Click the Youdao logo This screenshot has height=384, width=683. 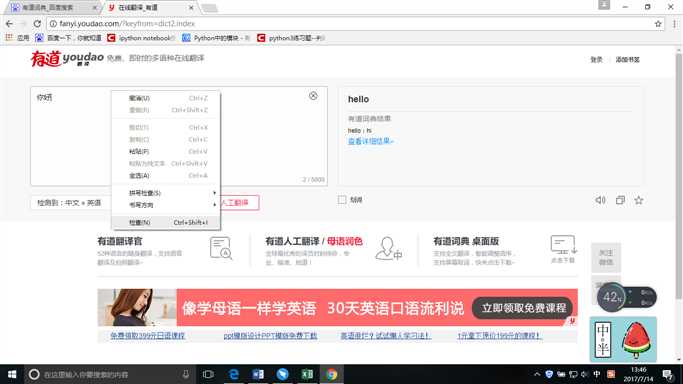[67, 58]
